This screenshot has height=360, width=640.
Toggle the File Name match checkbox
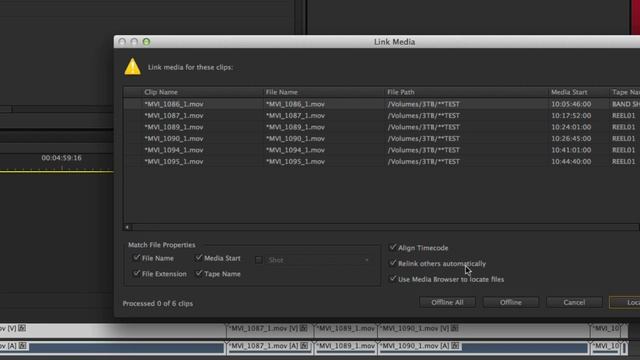(137, 258)
